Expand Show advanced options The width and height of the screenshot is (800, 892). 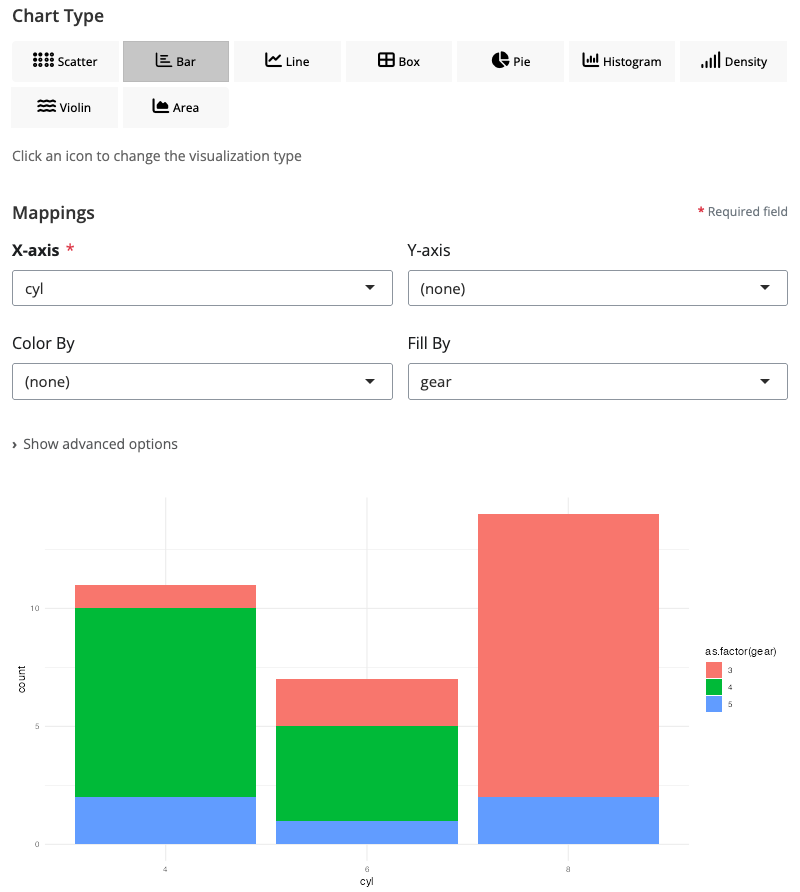click(95, 444)
